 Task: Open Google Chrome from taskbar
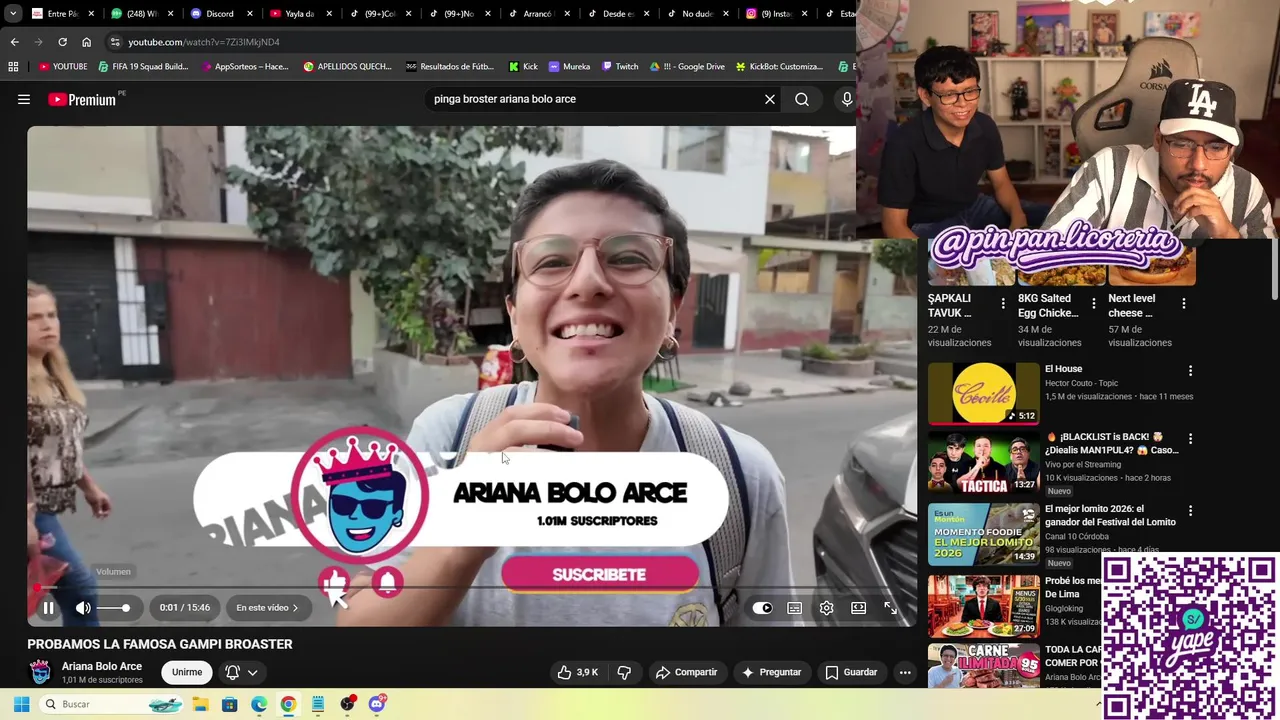point(288,704)
